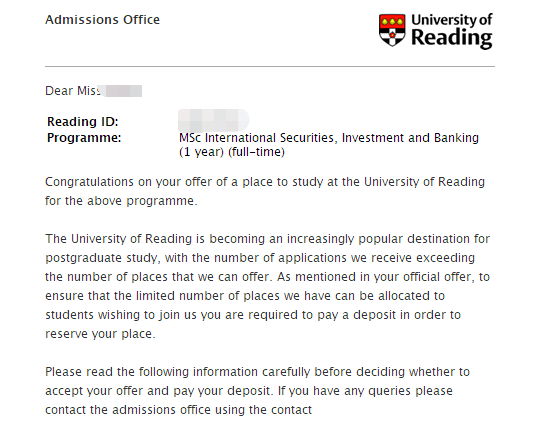Viewport: 540px width, 435px height.
Task: Click the blurred Reading ID value
Action: coord(214,120)
